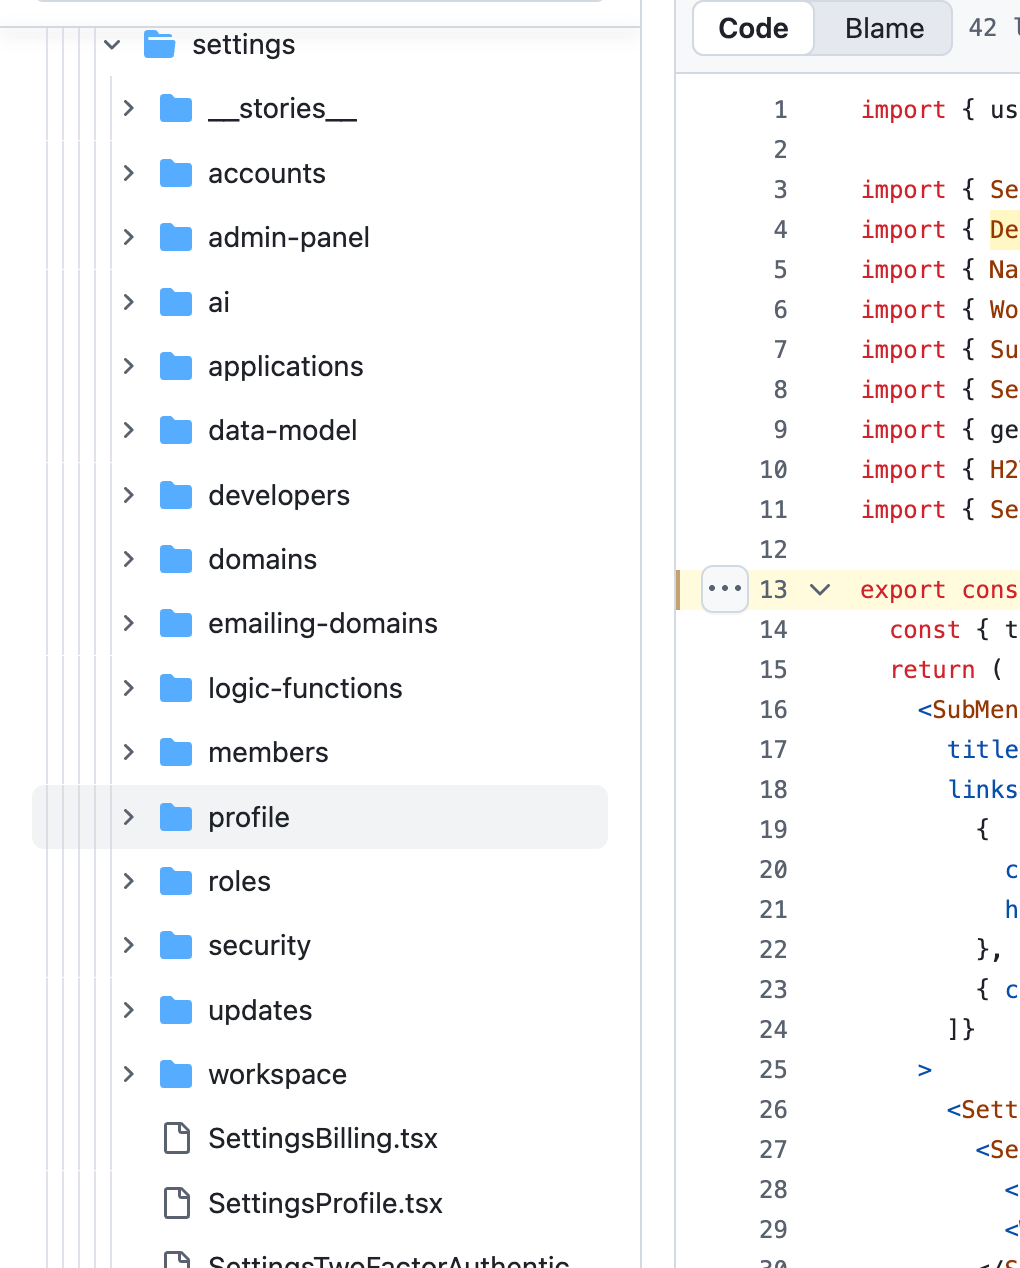Expand the workspace folder chevron
Viewport: 1020px width, 1268px height.
128,1074
